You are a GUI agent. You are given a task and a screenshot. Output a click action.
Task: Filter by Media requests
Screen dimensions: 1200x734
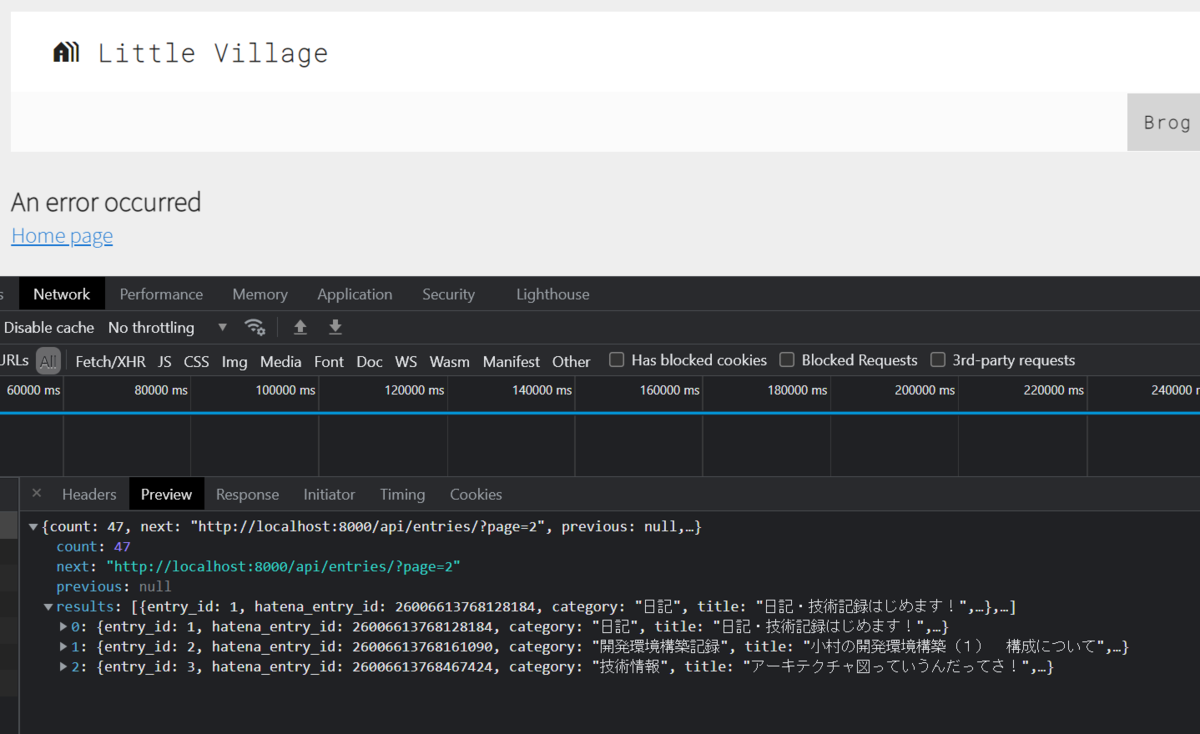pos(281,361)
